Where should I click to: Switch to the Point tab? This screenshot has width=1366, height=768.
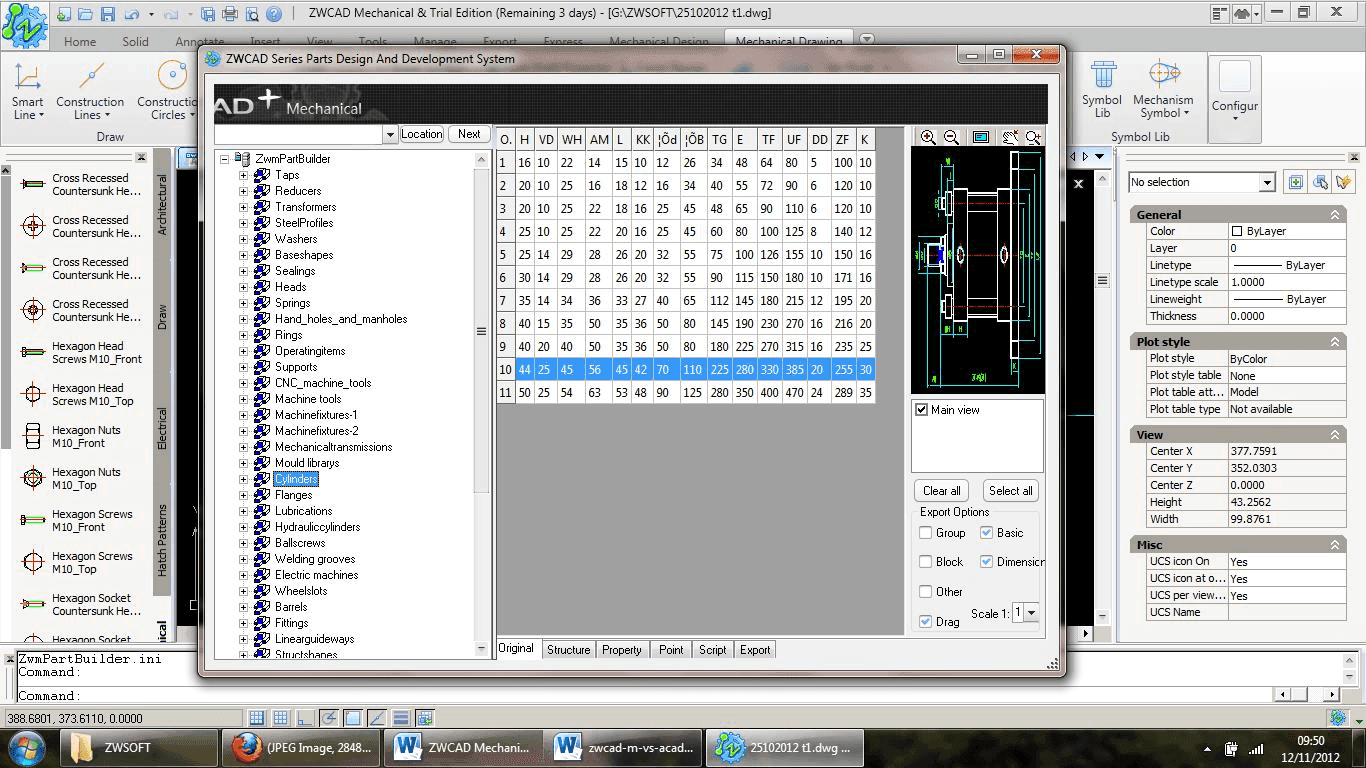coord(671,650)
